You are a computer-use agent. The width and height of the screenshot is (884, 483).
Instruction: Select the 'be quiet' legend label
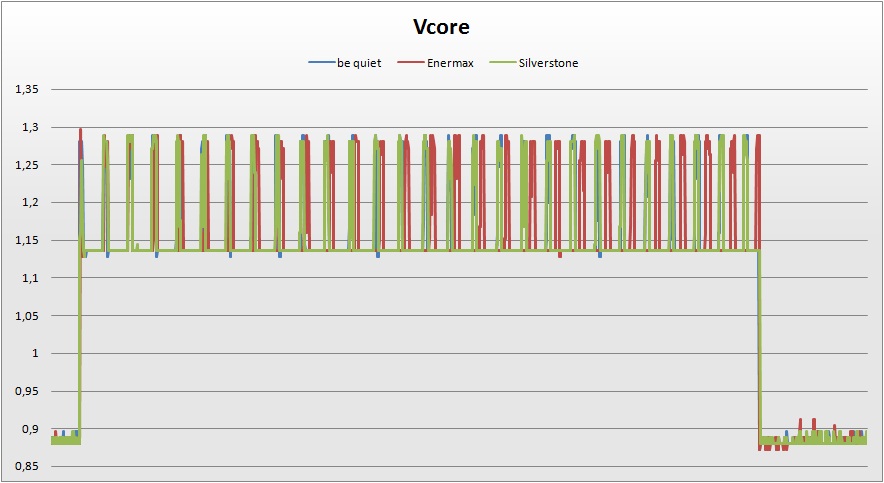click(359, 63)
